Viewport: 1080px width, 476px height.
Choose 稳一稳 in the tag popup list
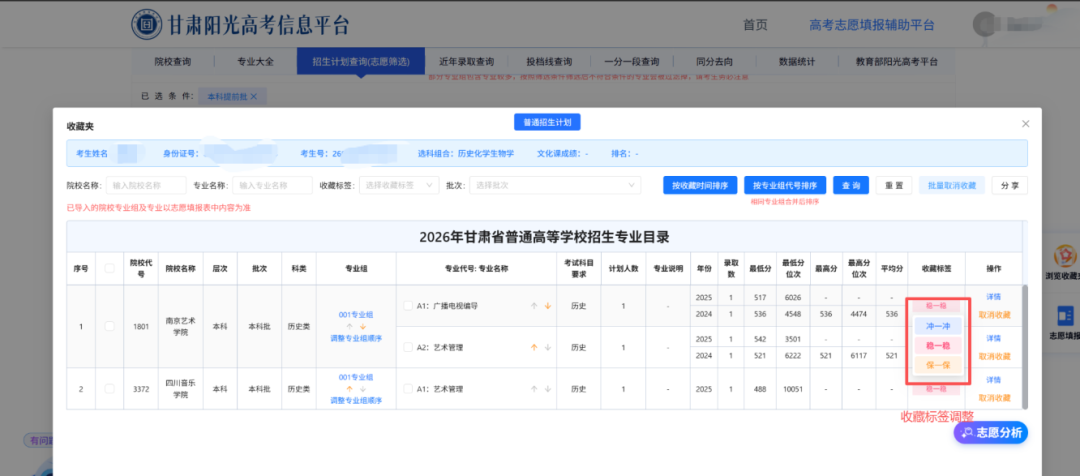coord(937,346)
